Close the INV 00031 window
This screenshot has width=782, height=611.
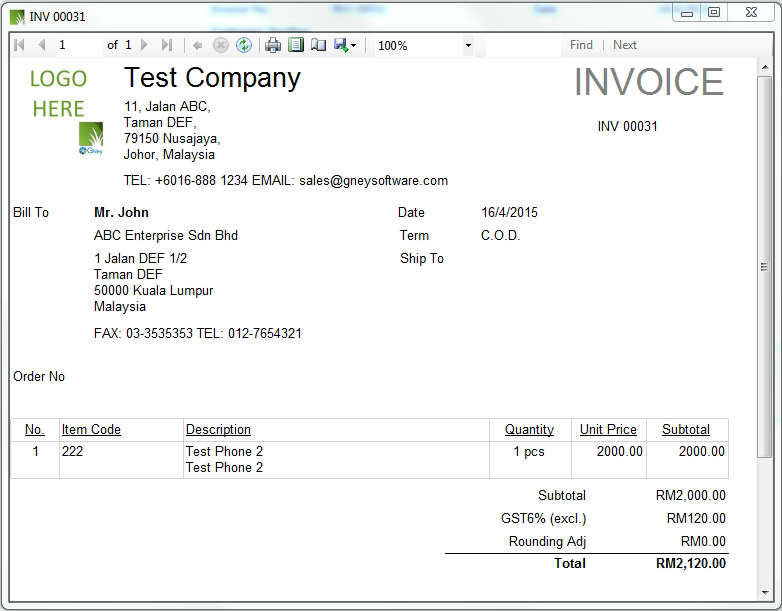click(x=751, y=12)
